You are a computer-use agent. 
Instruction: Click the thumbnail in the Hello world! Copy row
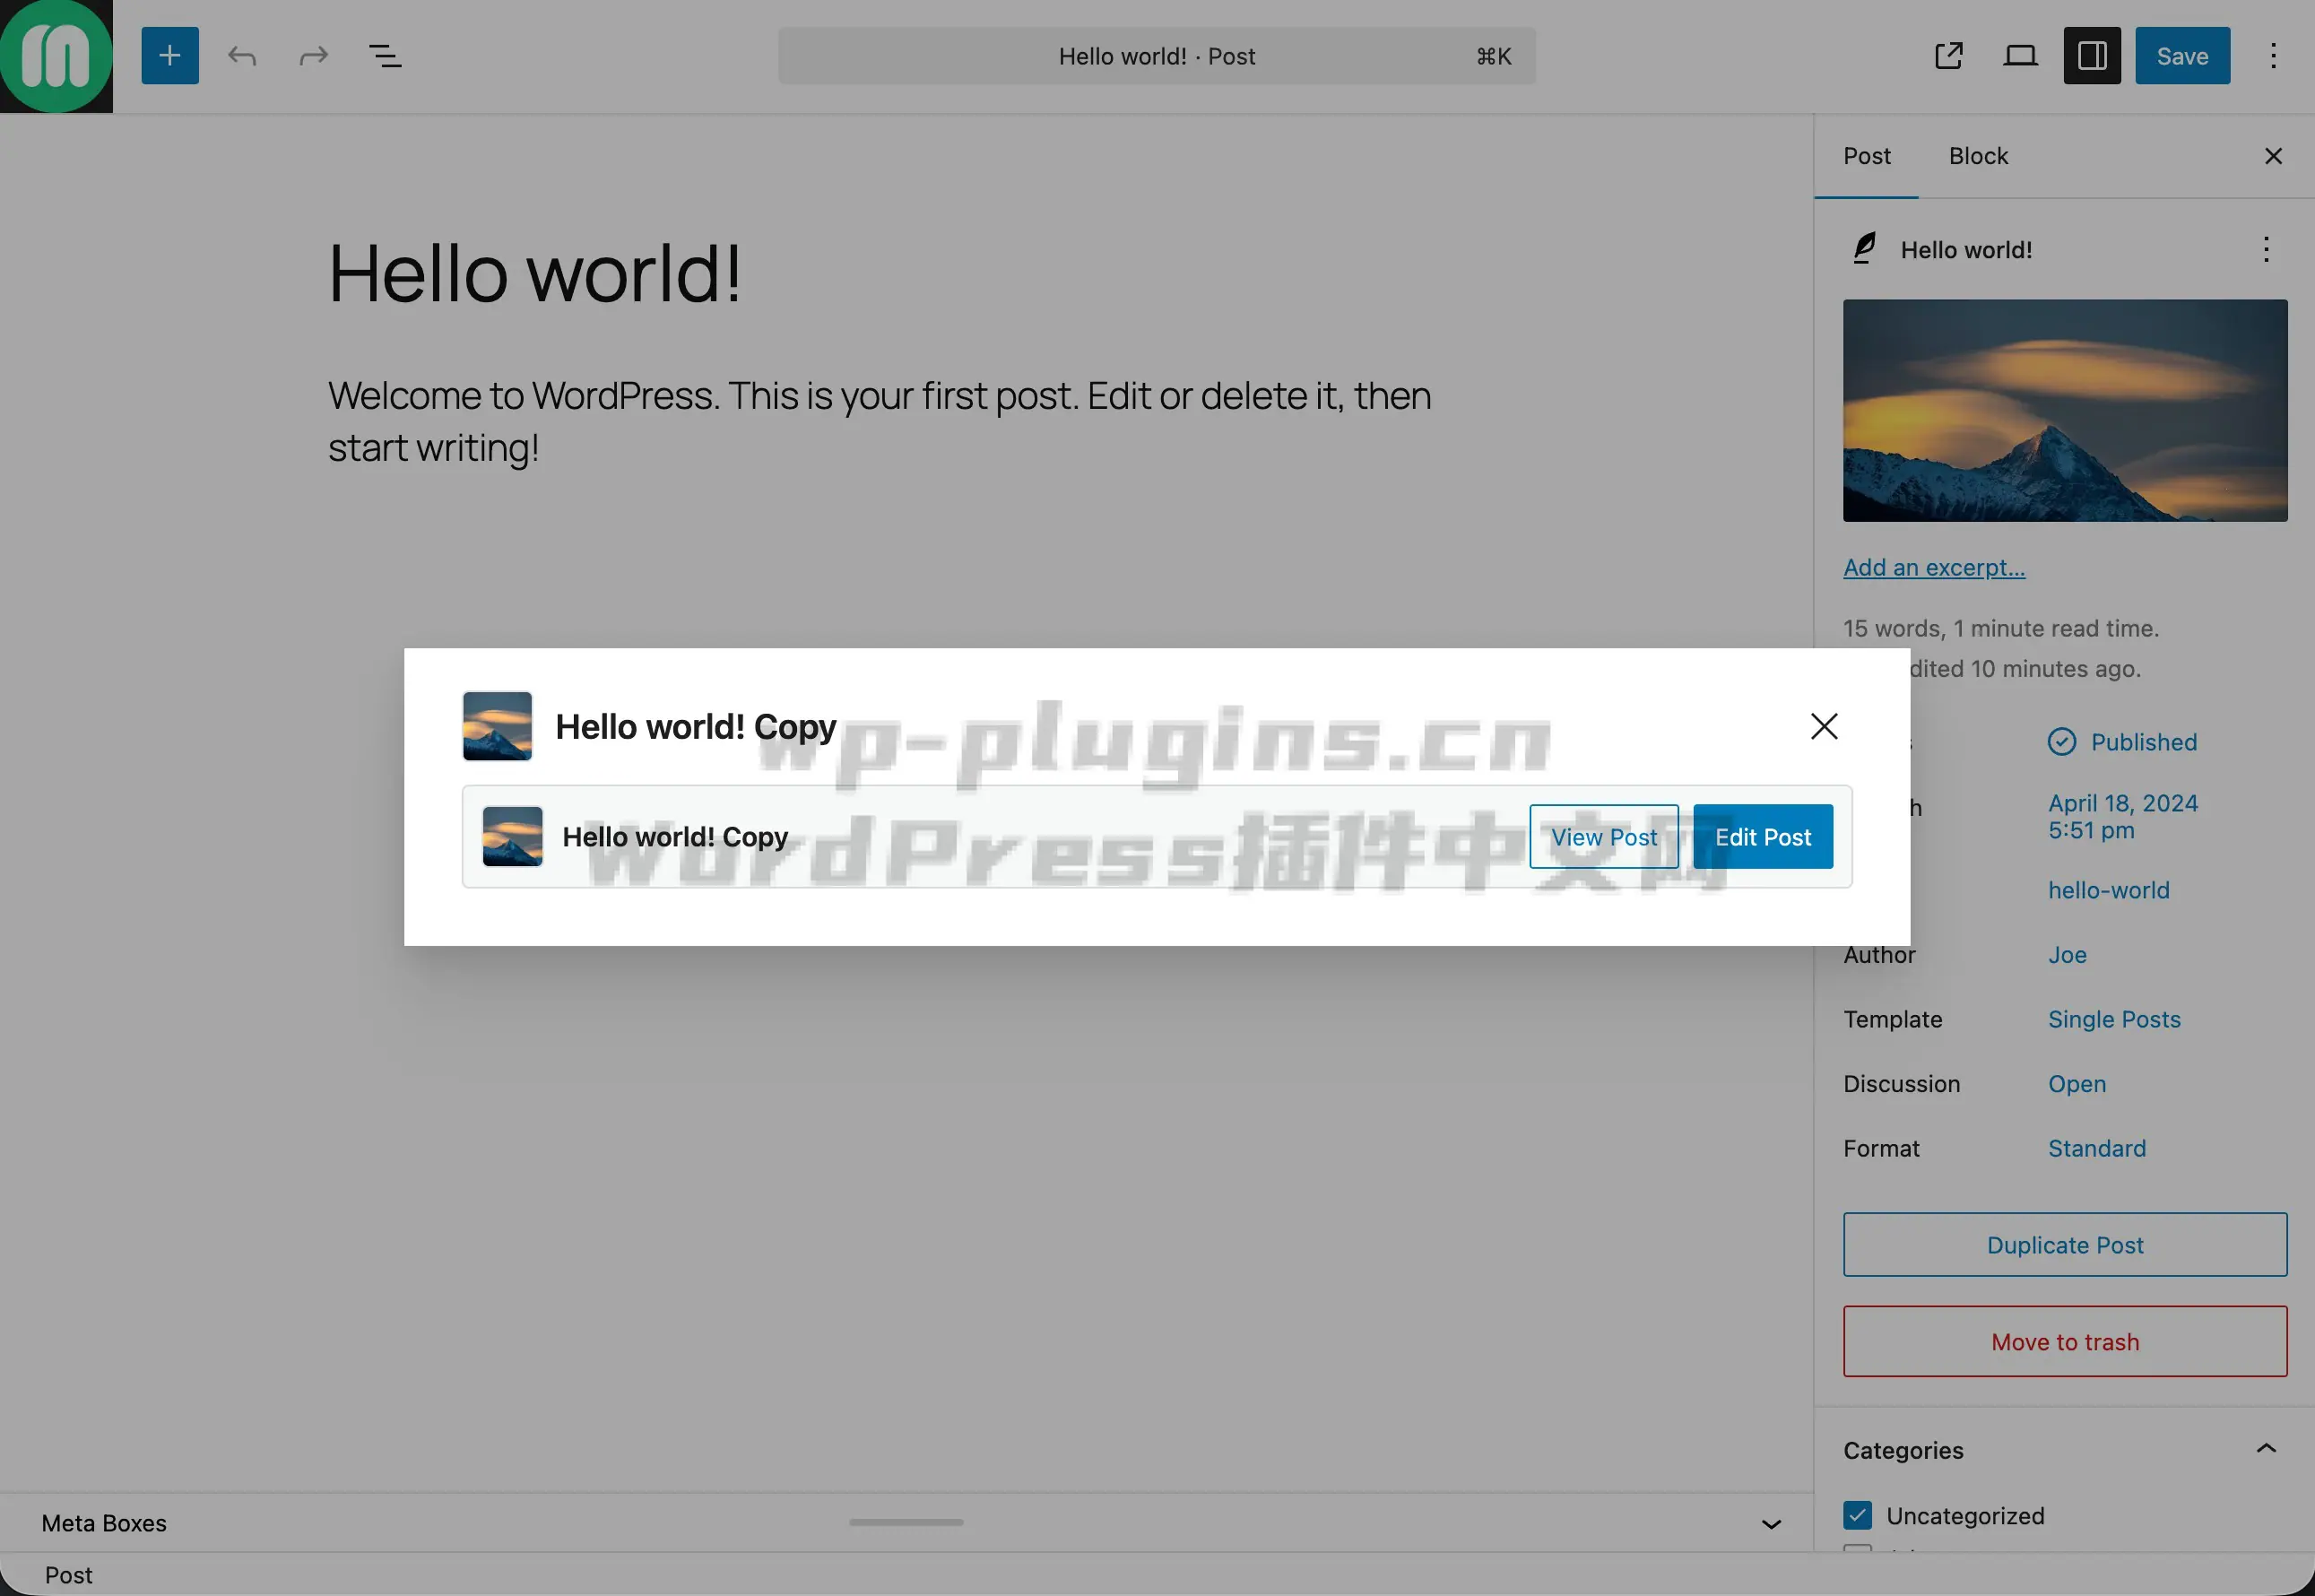tap(512, 836)
